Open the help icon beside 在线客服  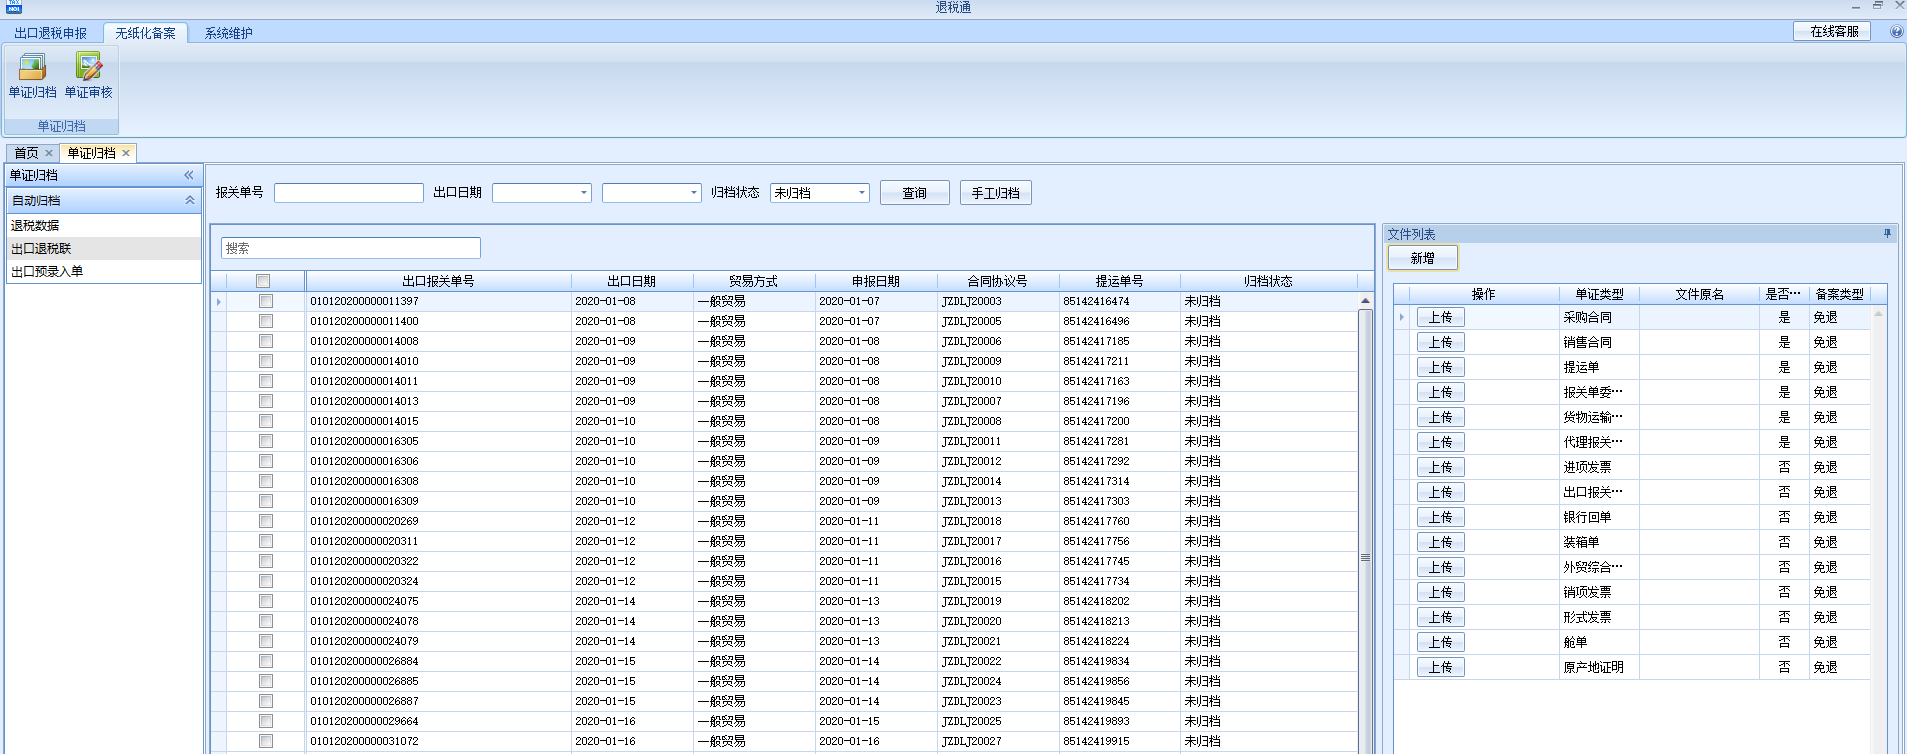[1896, 31]
